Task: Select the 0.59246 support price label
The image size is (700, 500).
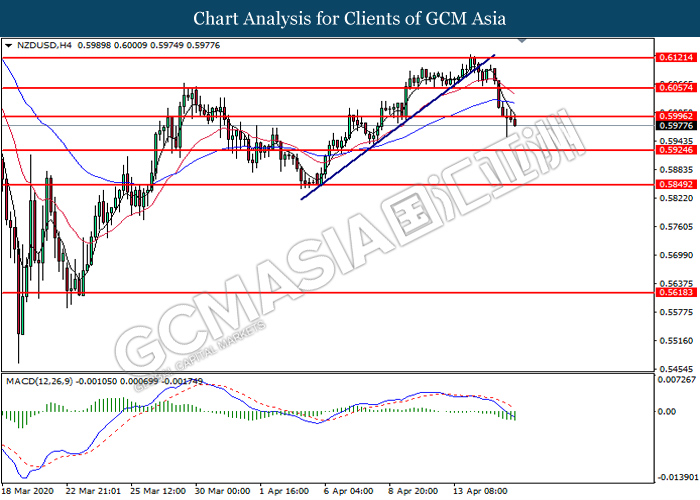Action: click(676, 150)
